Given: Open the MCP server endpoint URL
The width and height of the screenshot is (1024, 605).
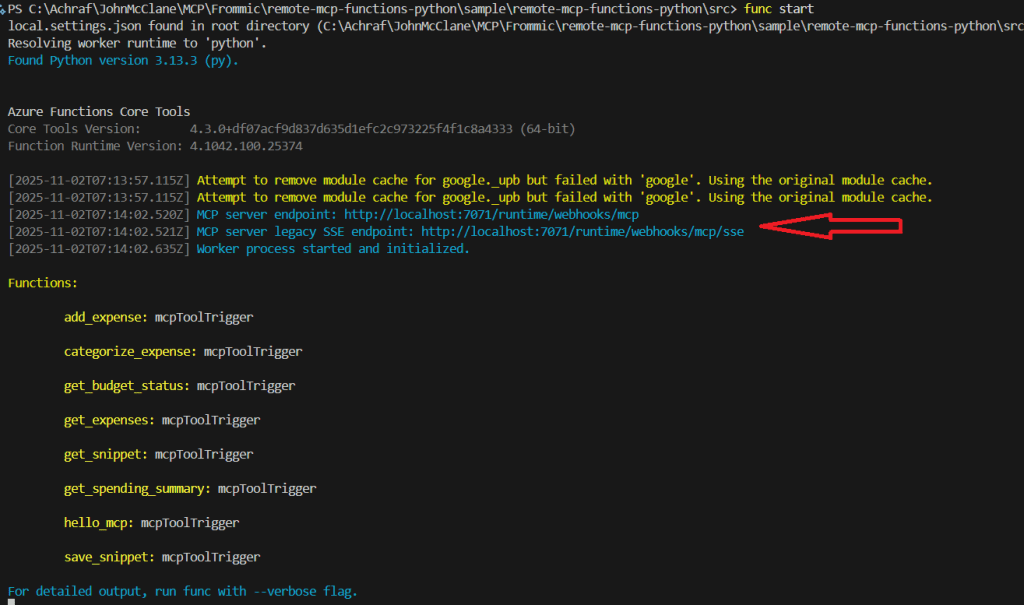Looking at the screenshot, I should coord(491,214).
